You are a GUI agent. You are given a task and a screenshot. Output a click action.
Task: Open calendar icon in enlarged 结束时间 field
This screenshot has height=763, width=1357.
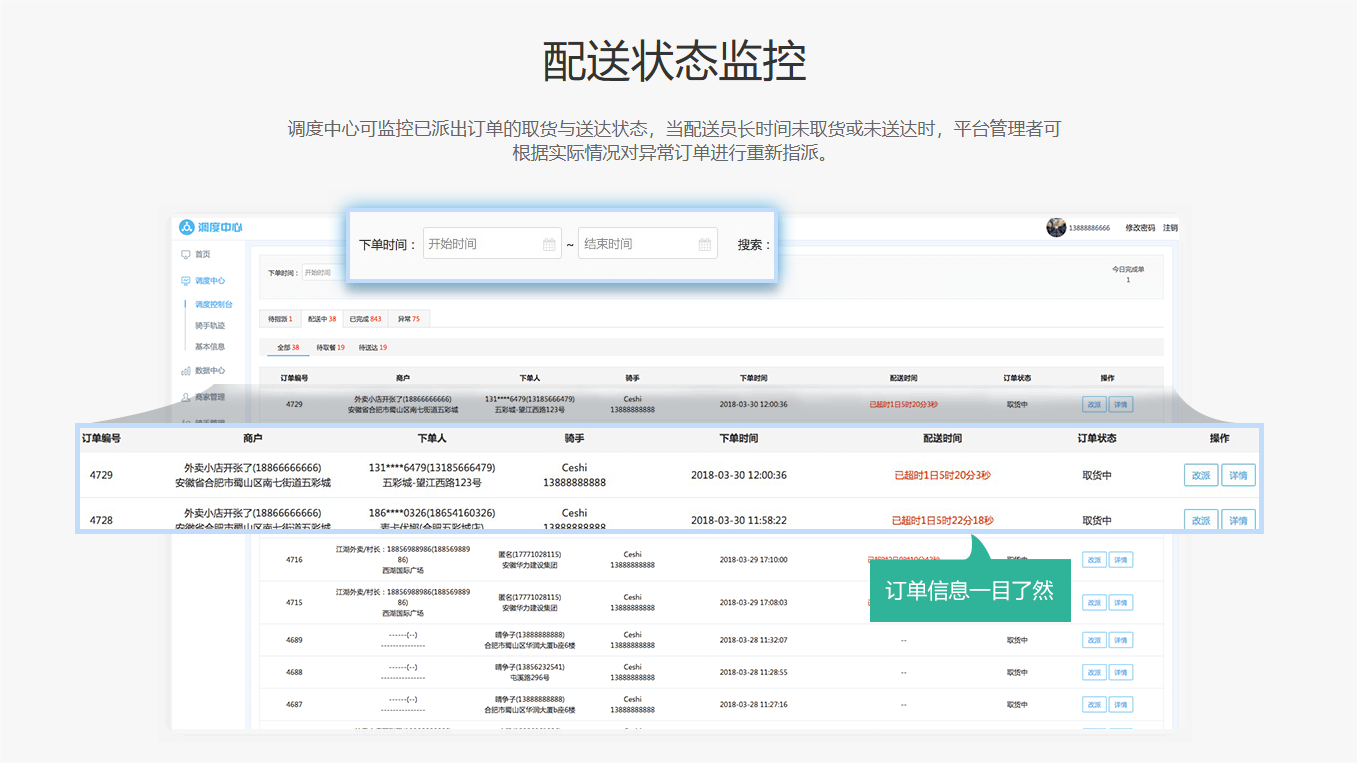[x=704, y=244]
